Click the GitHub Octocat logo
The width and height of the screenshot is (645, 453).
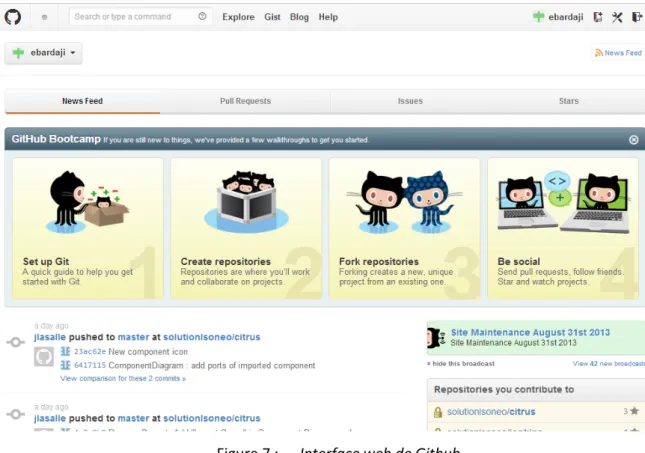[13, 17]
